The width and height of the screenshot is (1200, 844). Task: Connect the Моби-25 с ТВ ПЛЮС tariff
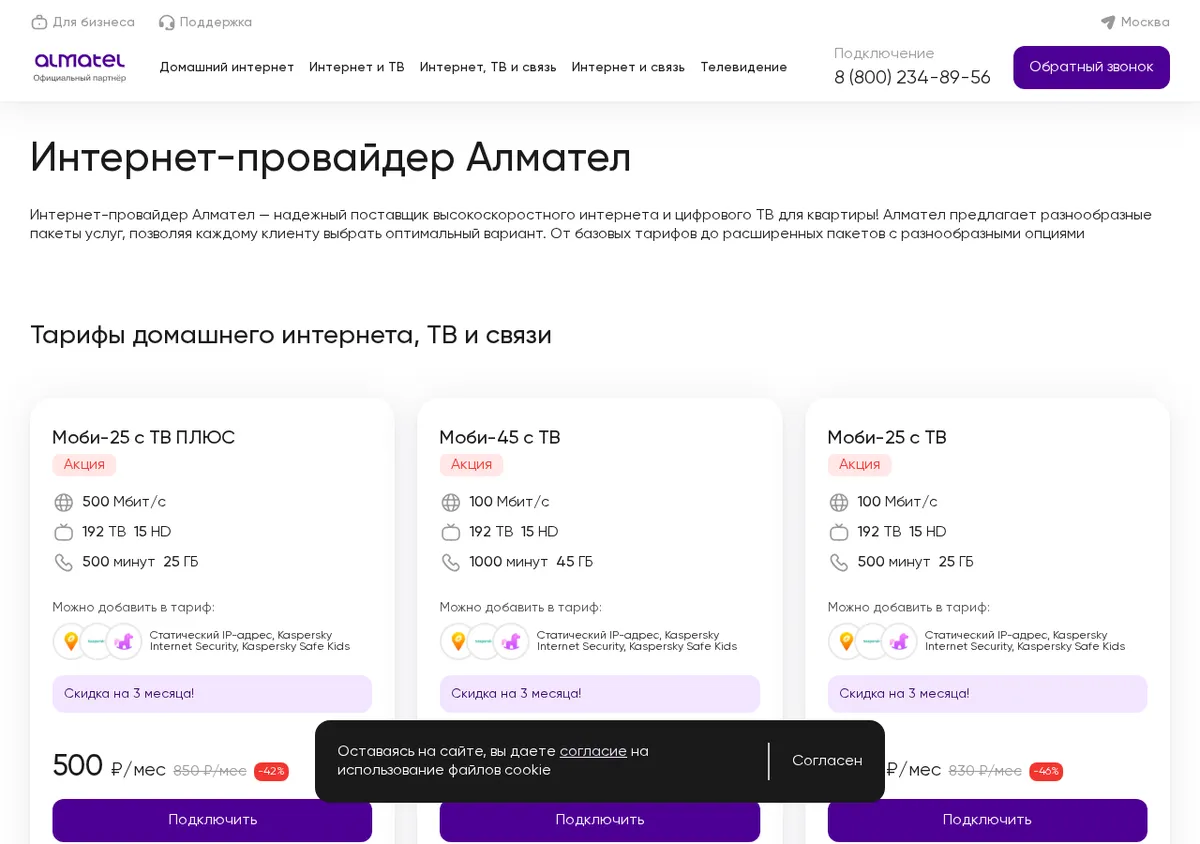212,820
